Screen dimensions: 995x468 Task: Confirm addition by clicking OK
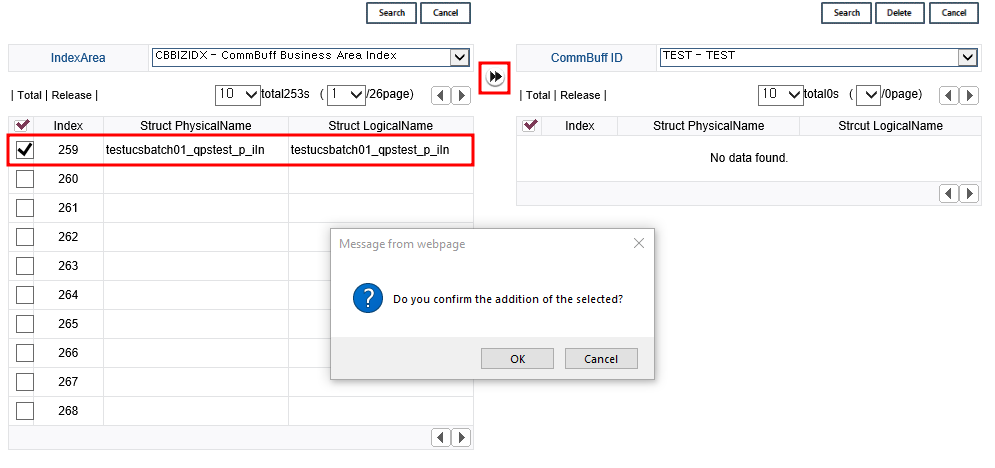[517, 359]
